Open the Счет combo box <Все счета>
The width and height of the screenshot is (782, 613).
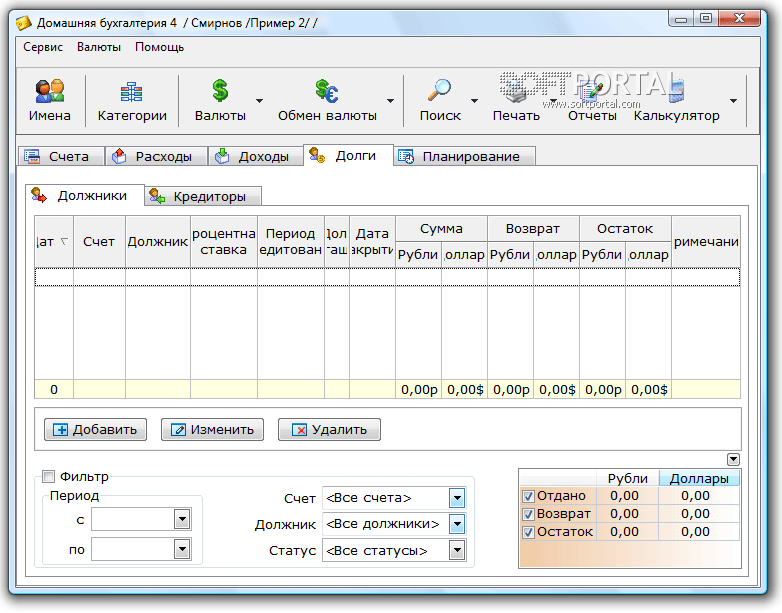click(394, 498)
